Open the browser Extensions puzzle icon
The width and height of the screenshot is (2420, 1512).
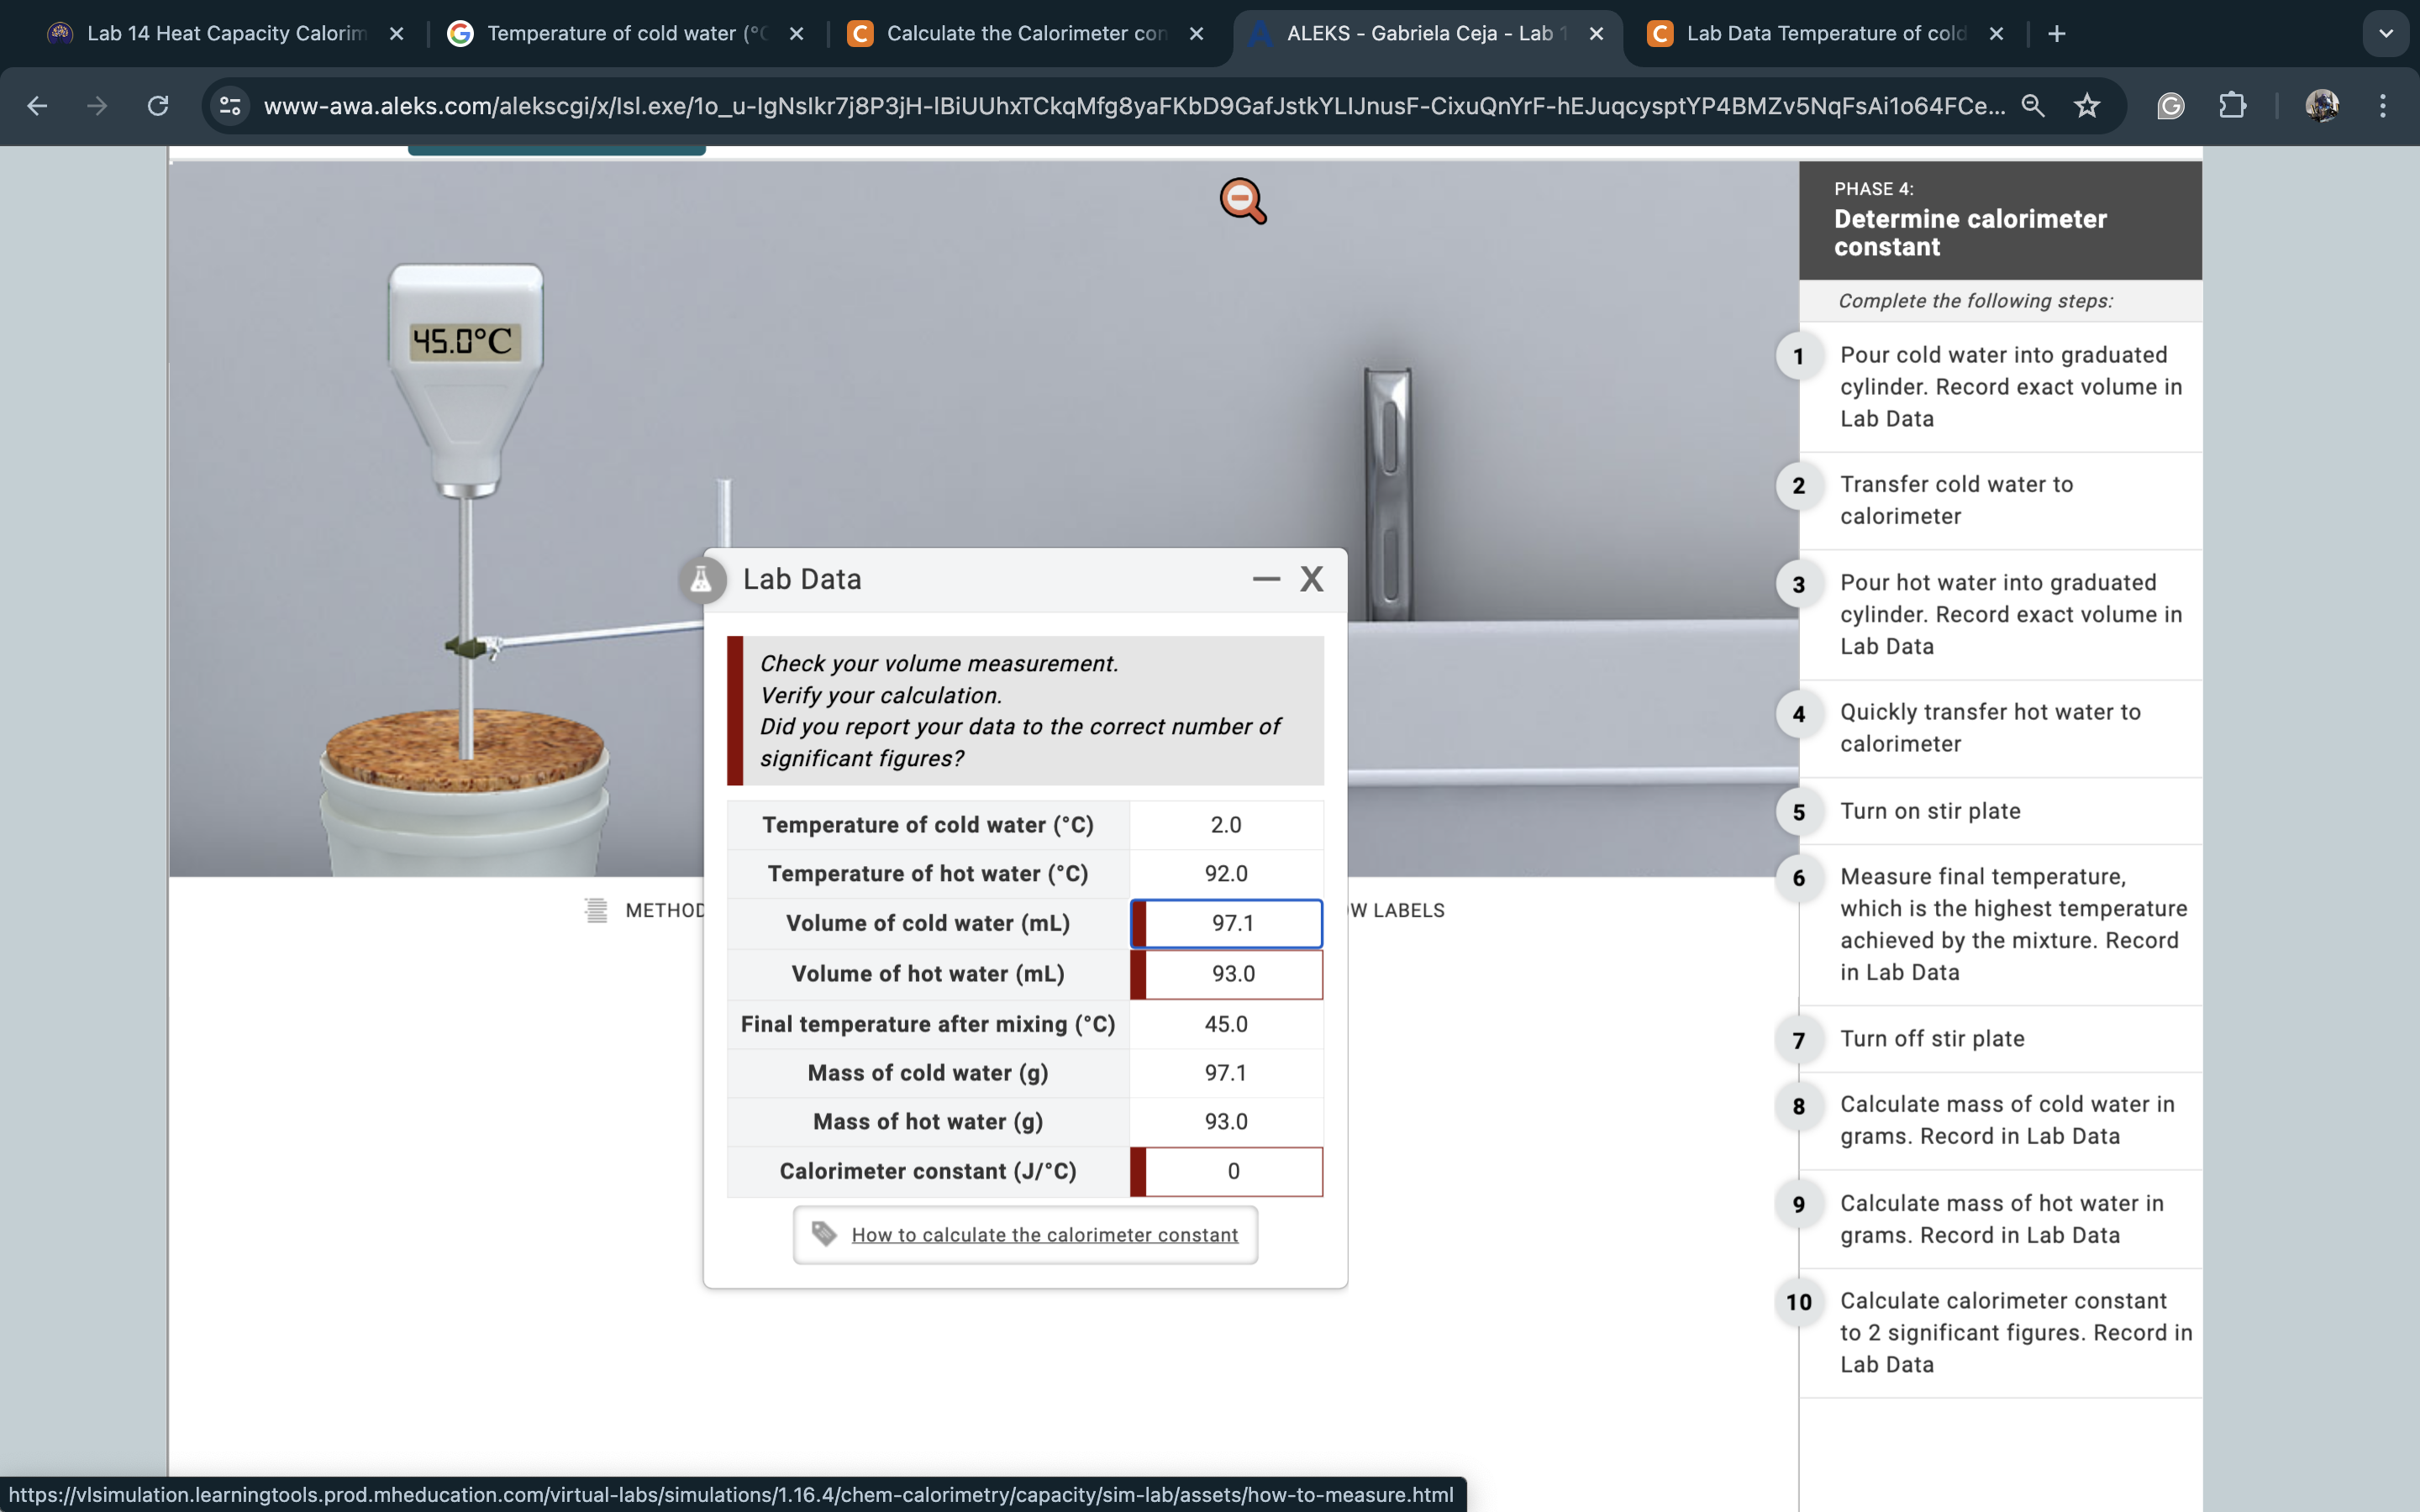coord(2232,106)
